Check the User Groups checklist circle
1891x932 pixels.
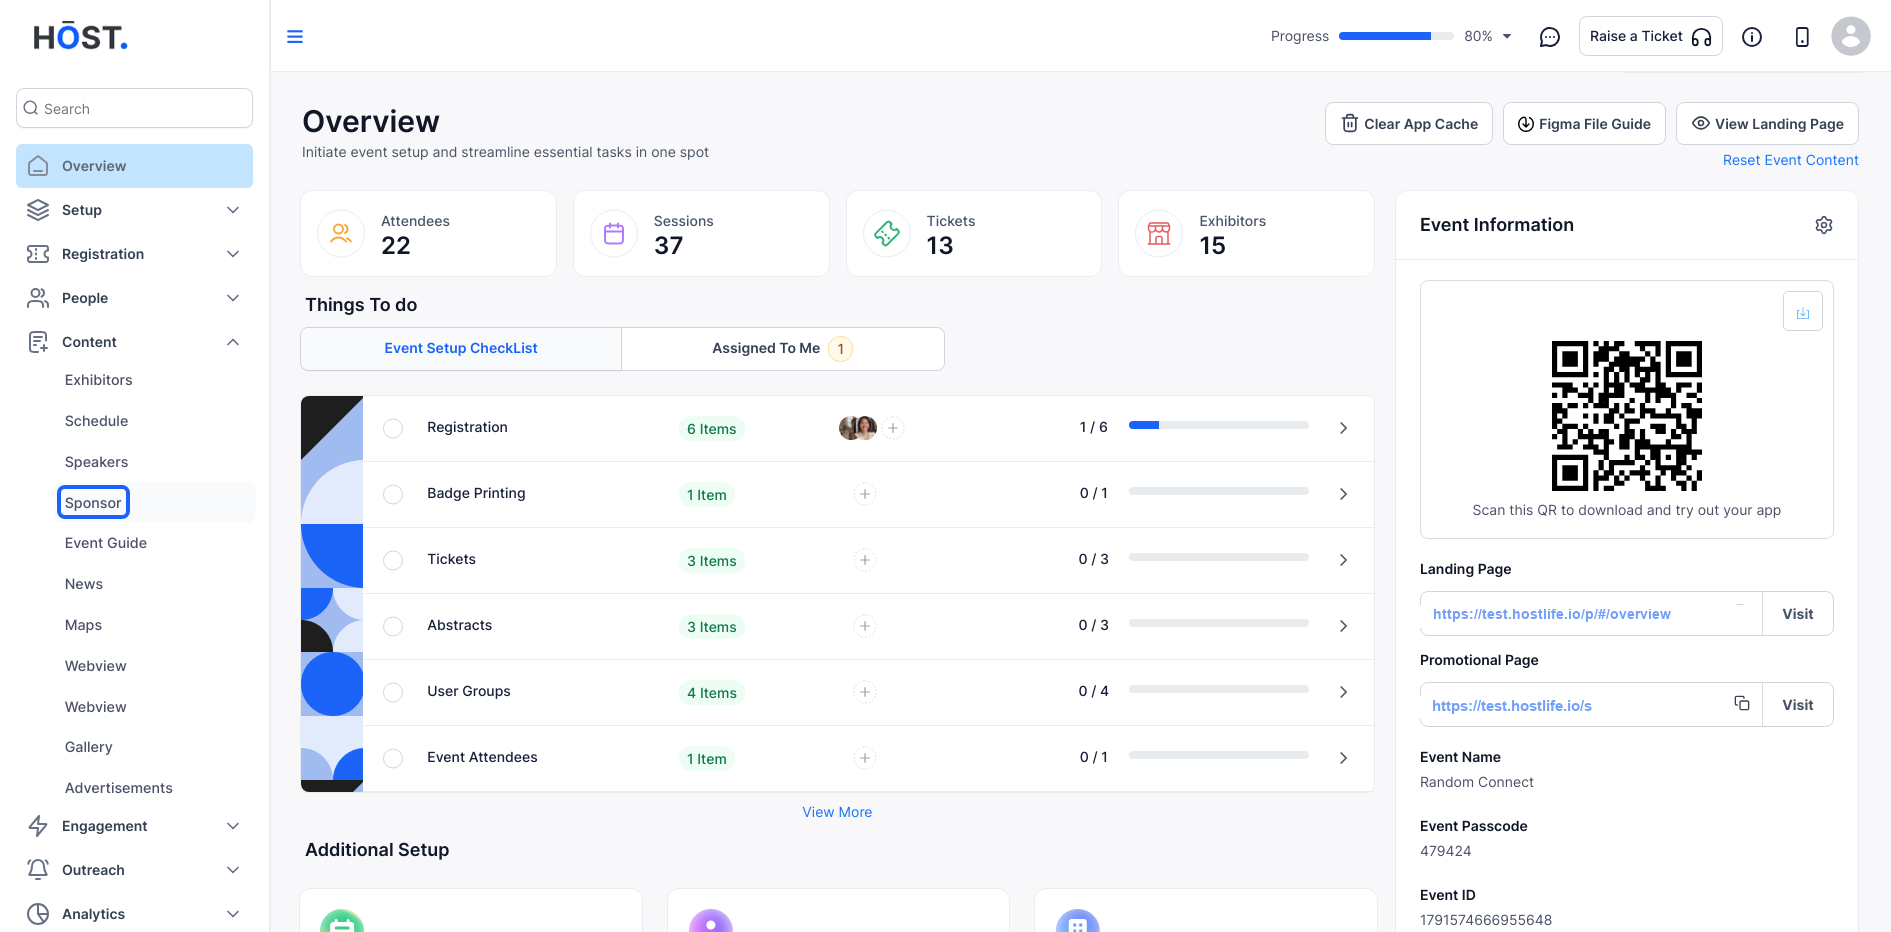[393, 692]
